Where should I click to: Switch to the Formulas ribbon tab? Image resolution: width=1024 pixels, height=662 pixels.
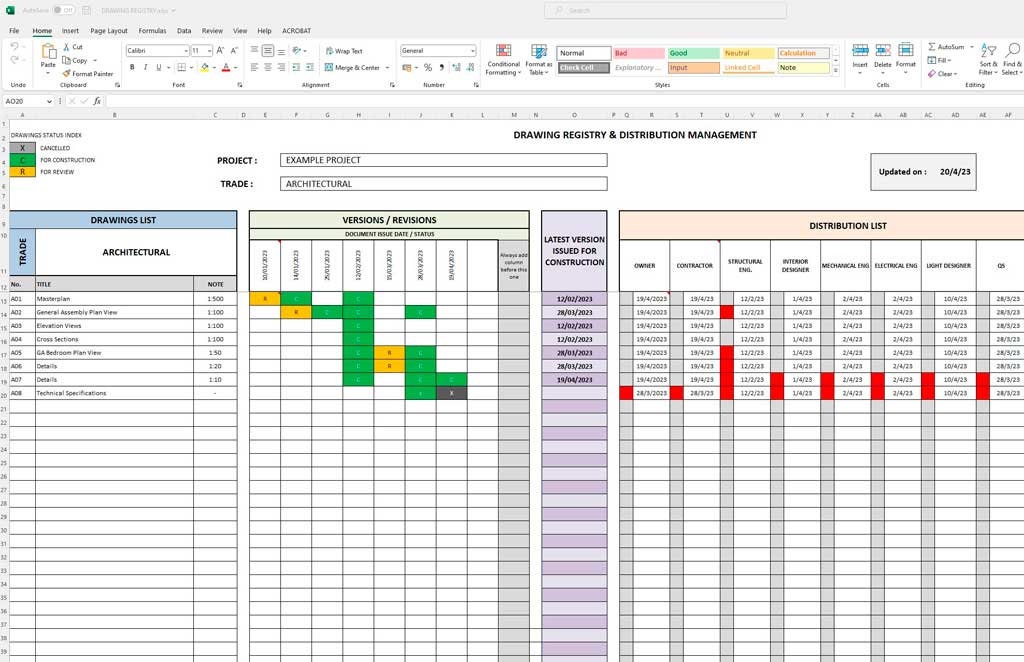[x=152, y=30]
